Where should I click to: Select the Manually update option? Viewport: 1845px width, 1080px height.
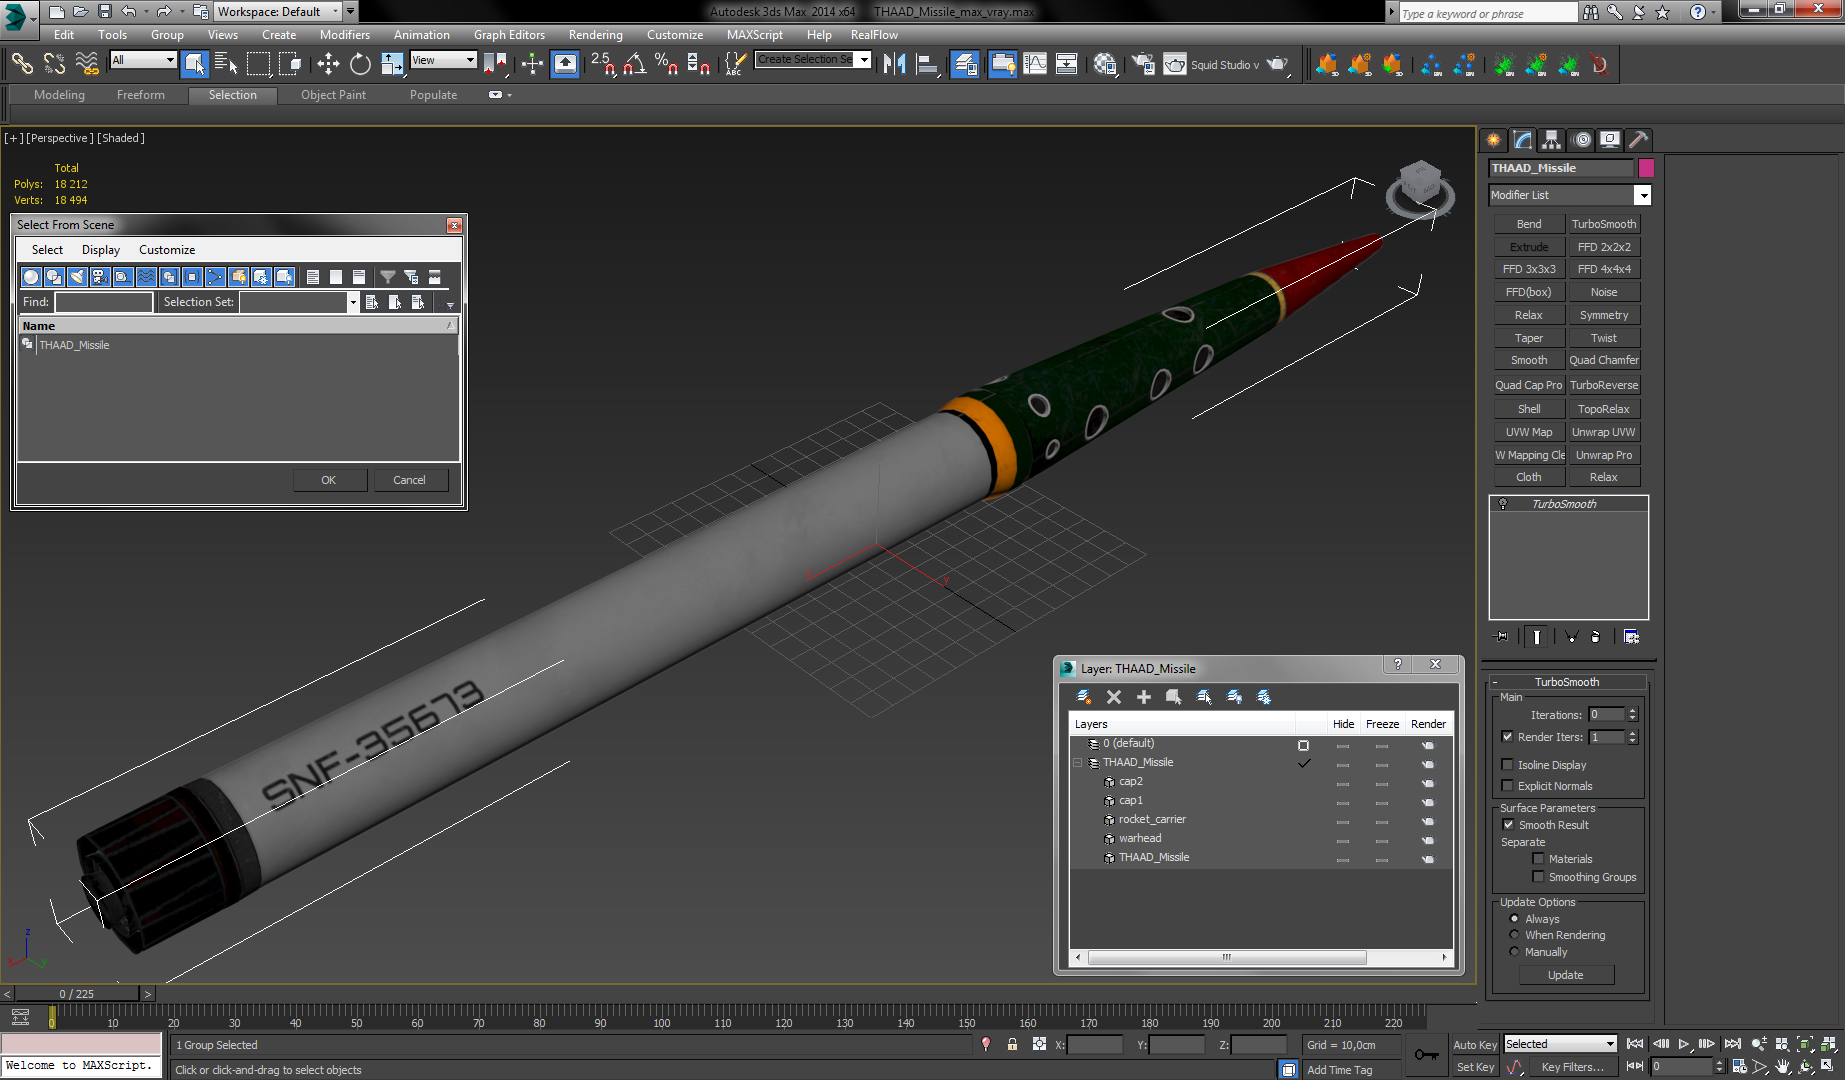point(1514,952)
